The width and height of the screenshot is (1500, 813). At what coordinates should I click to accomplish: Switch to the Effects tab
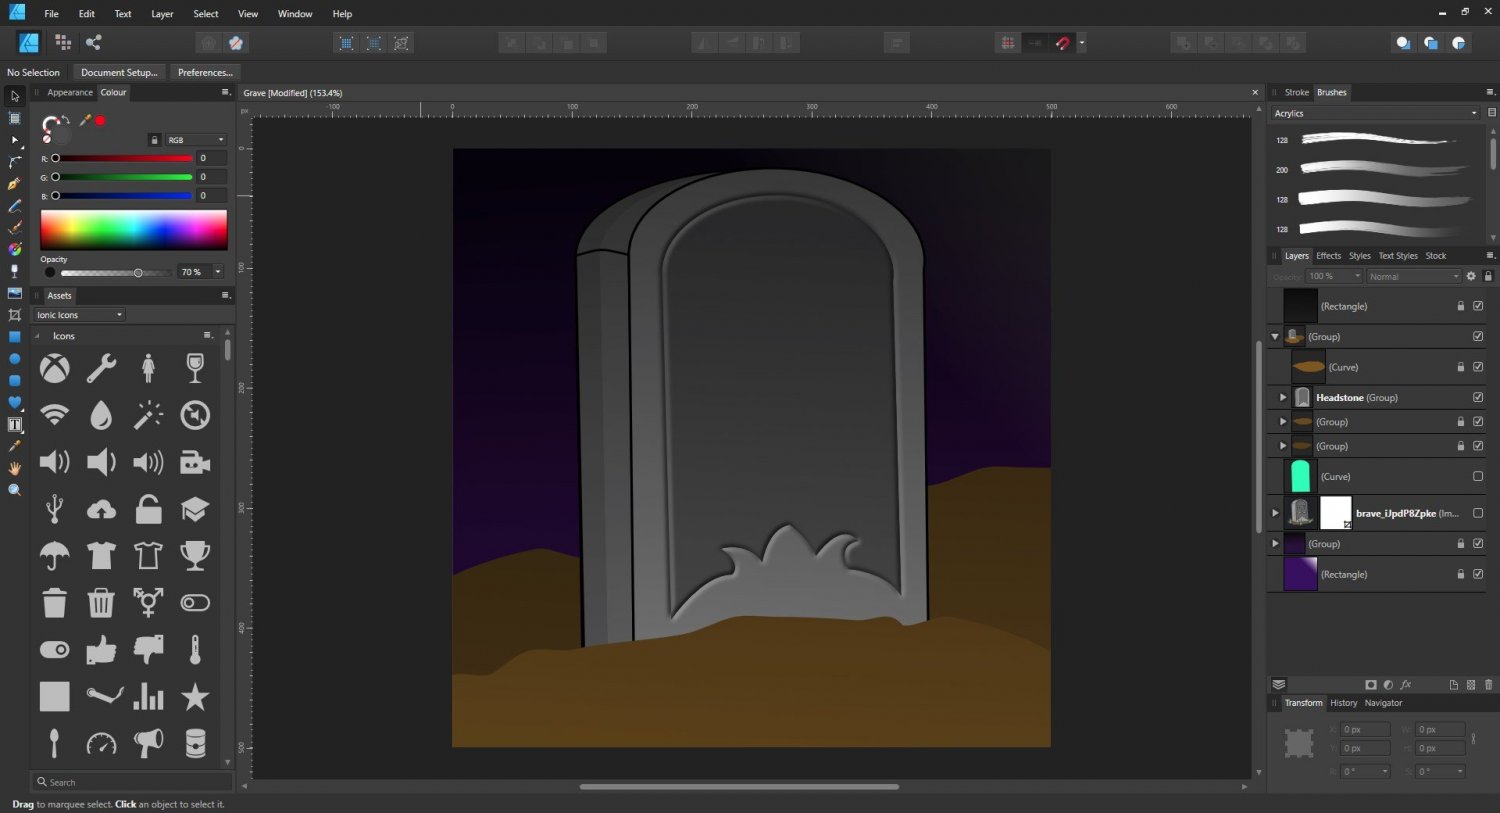(x=1328, y=255)
